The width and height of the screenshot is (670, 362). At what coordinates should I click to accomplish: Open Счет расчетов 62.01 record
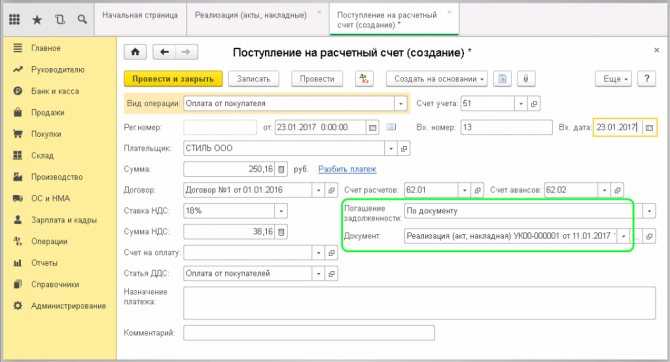pos(478,190)
